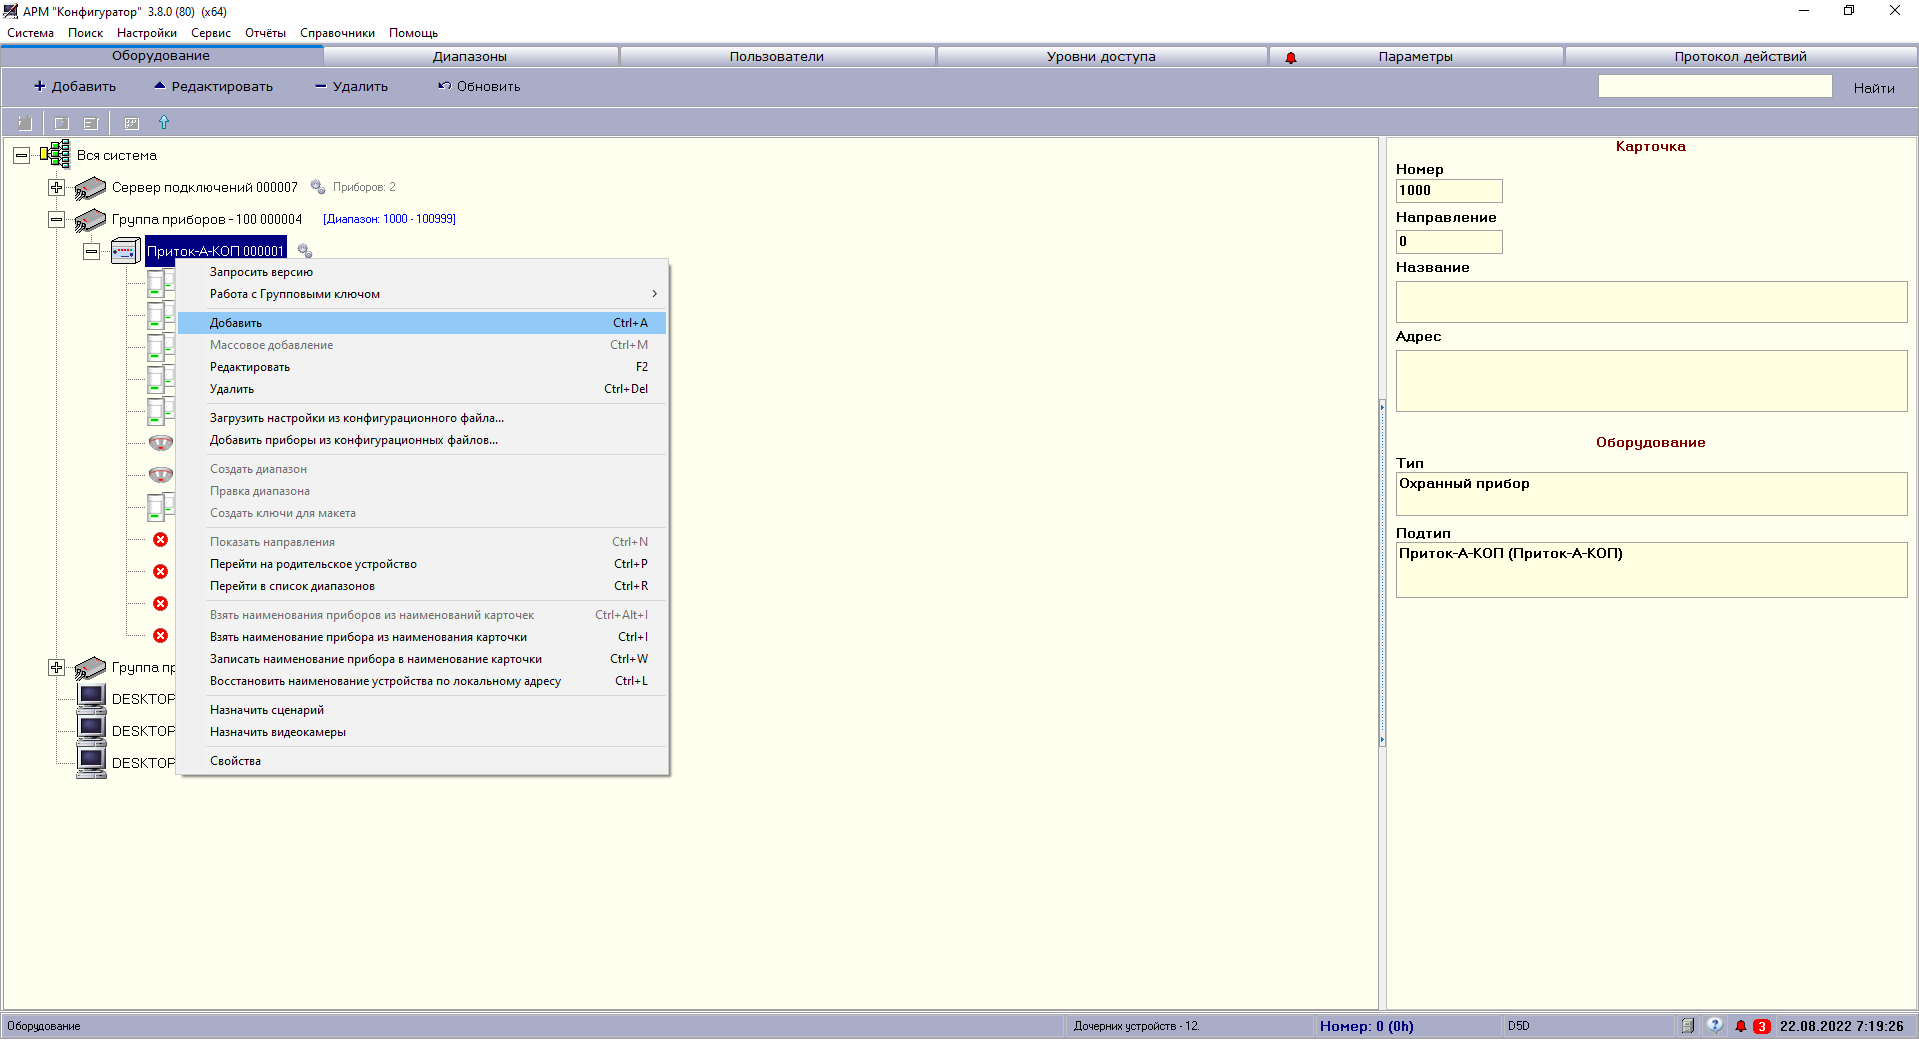Screen dimensions: 1919x1040
Task: Switch to the Протокол действий tab
Action: click(x=1740, y=57)
